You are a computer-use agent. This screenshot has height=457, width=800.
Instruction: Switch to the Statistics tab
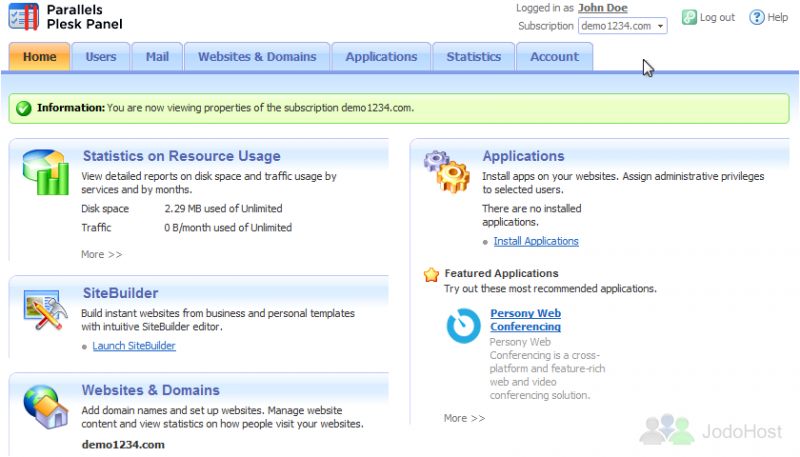coord(473,57)
